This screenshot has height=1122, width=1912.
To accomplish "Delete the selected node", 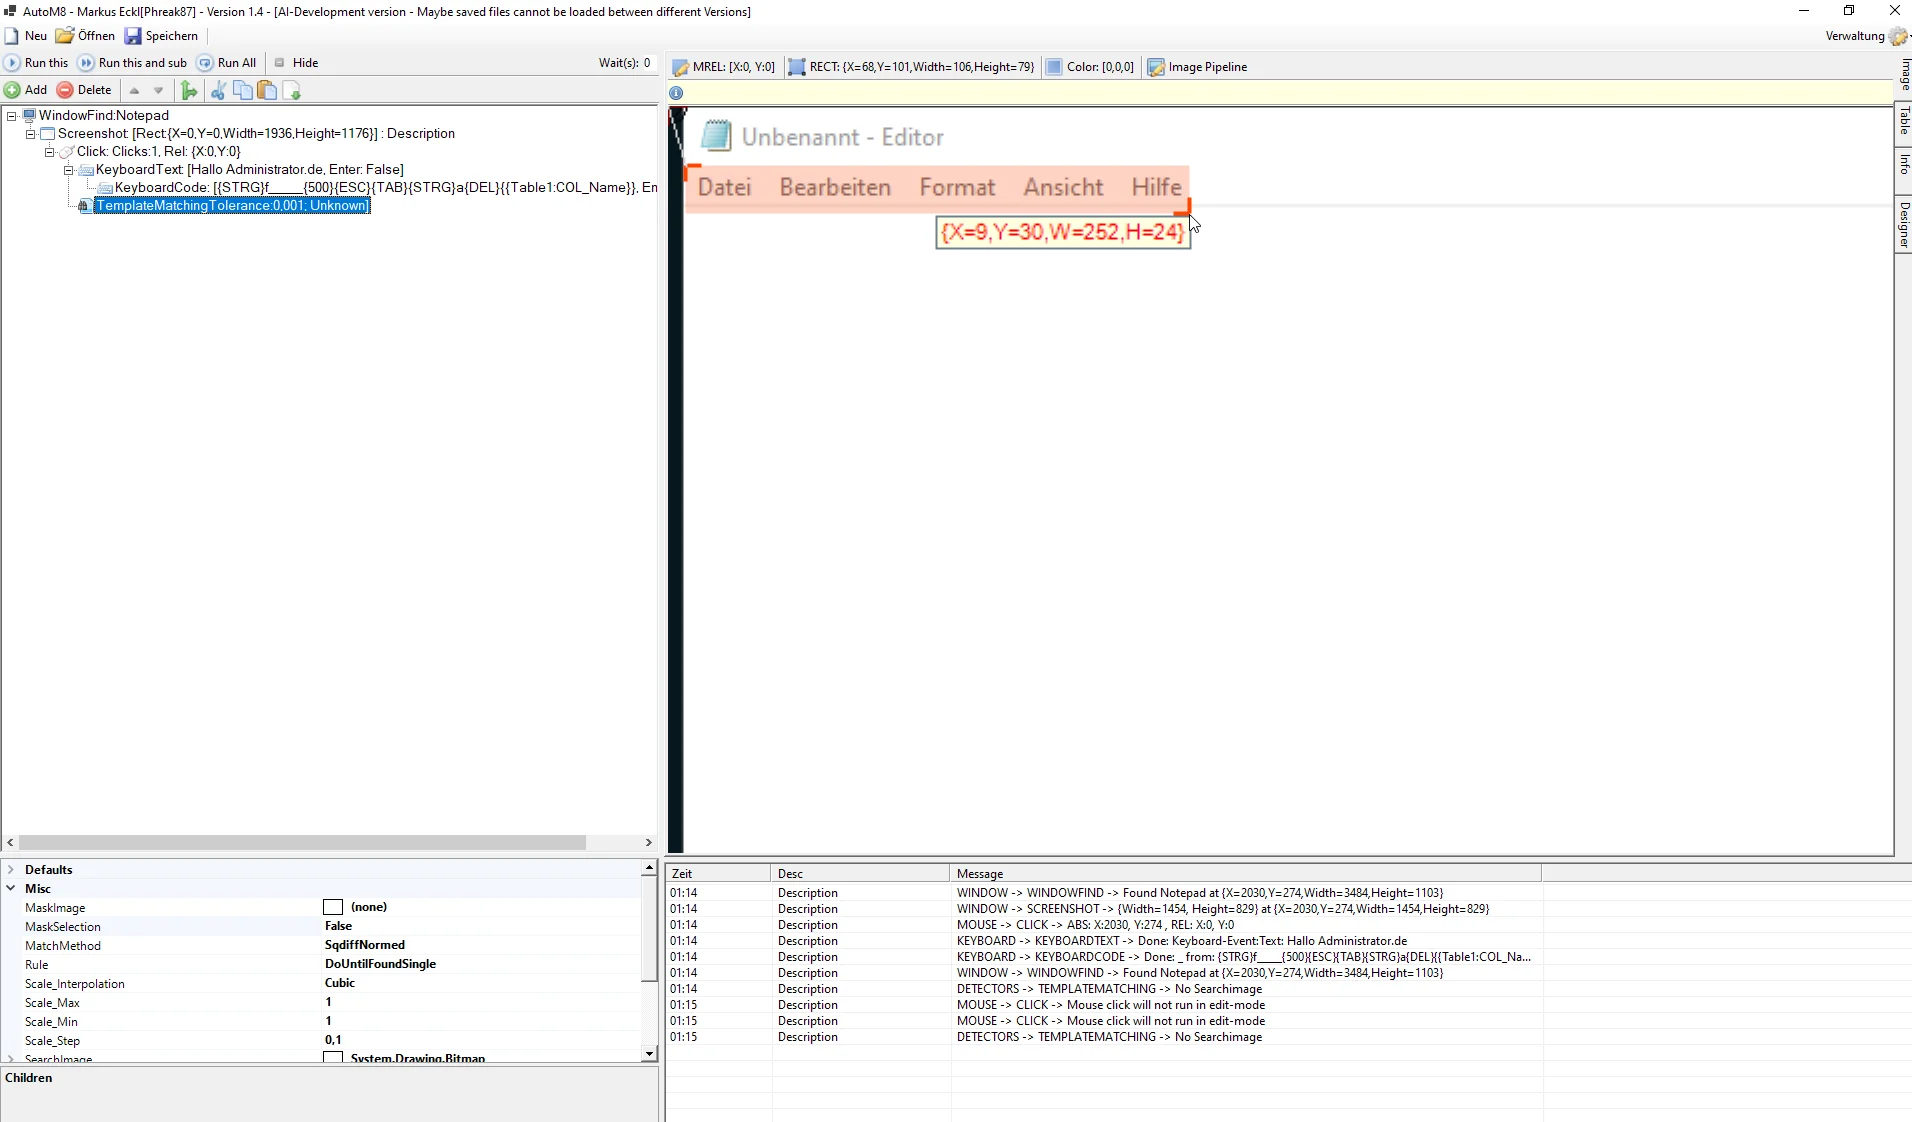I will coord(84,90).
